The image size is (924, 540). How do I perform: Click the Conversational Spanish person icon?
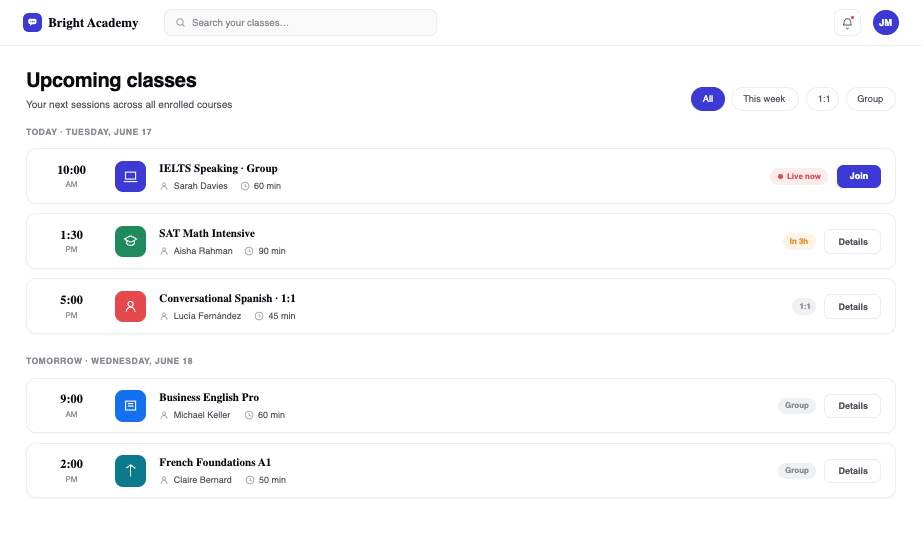(130, 307)
